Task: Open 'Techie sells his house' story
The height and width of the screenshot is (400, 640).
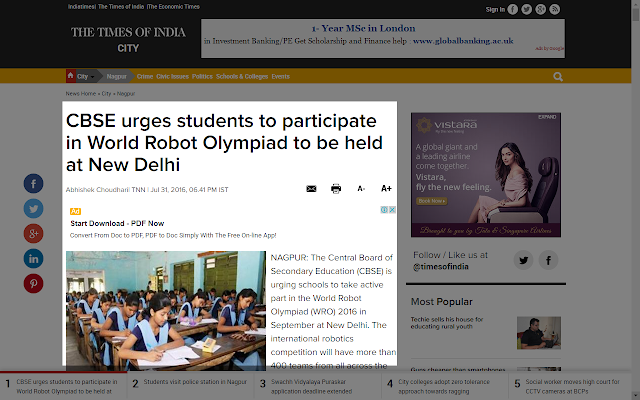Action: 447,323
